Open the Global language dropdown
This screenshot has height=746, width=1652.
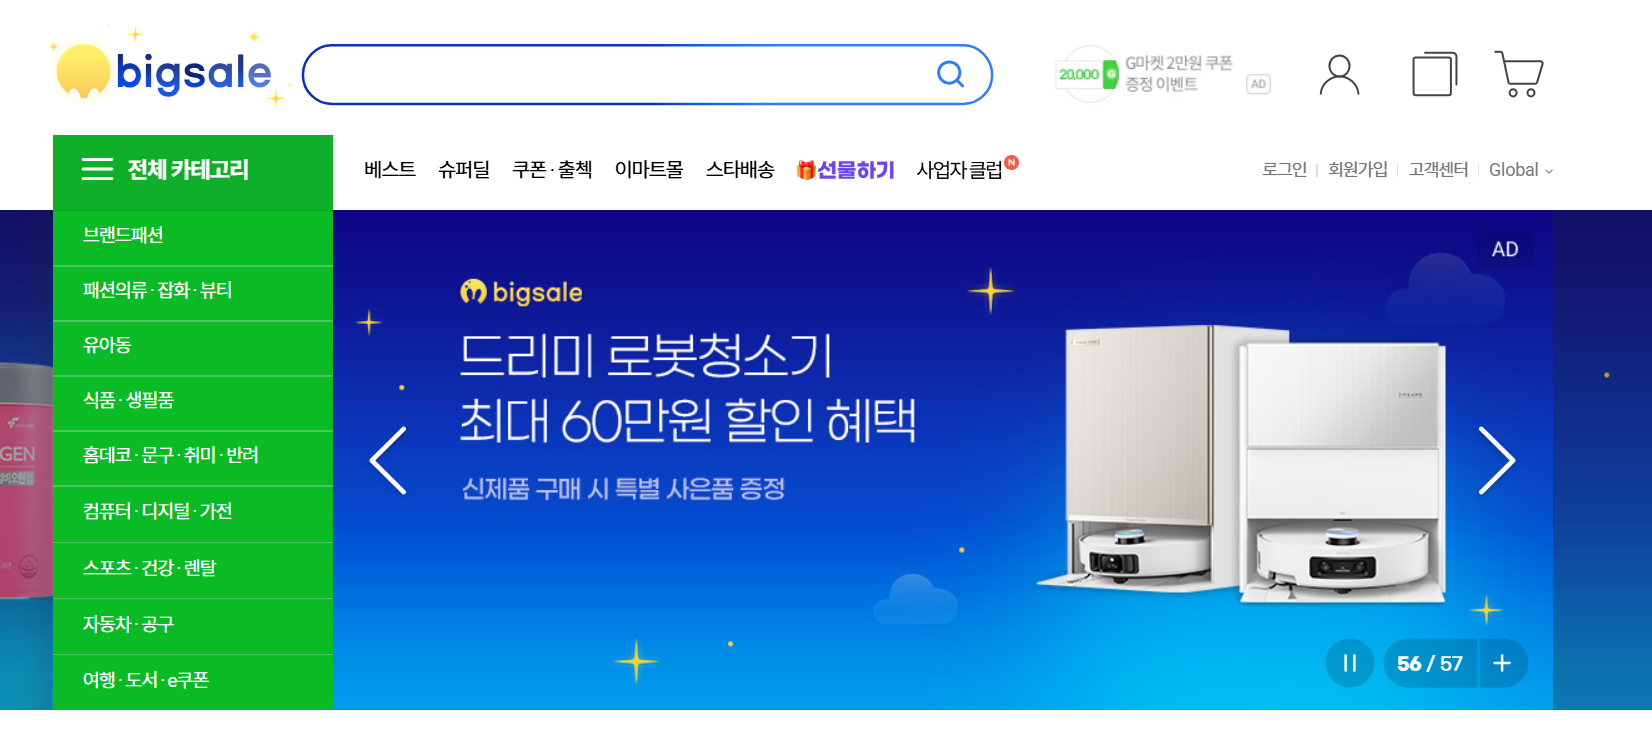tap(1520, 170)
